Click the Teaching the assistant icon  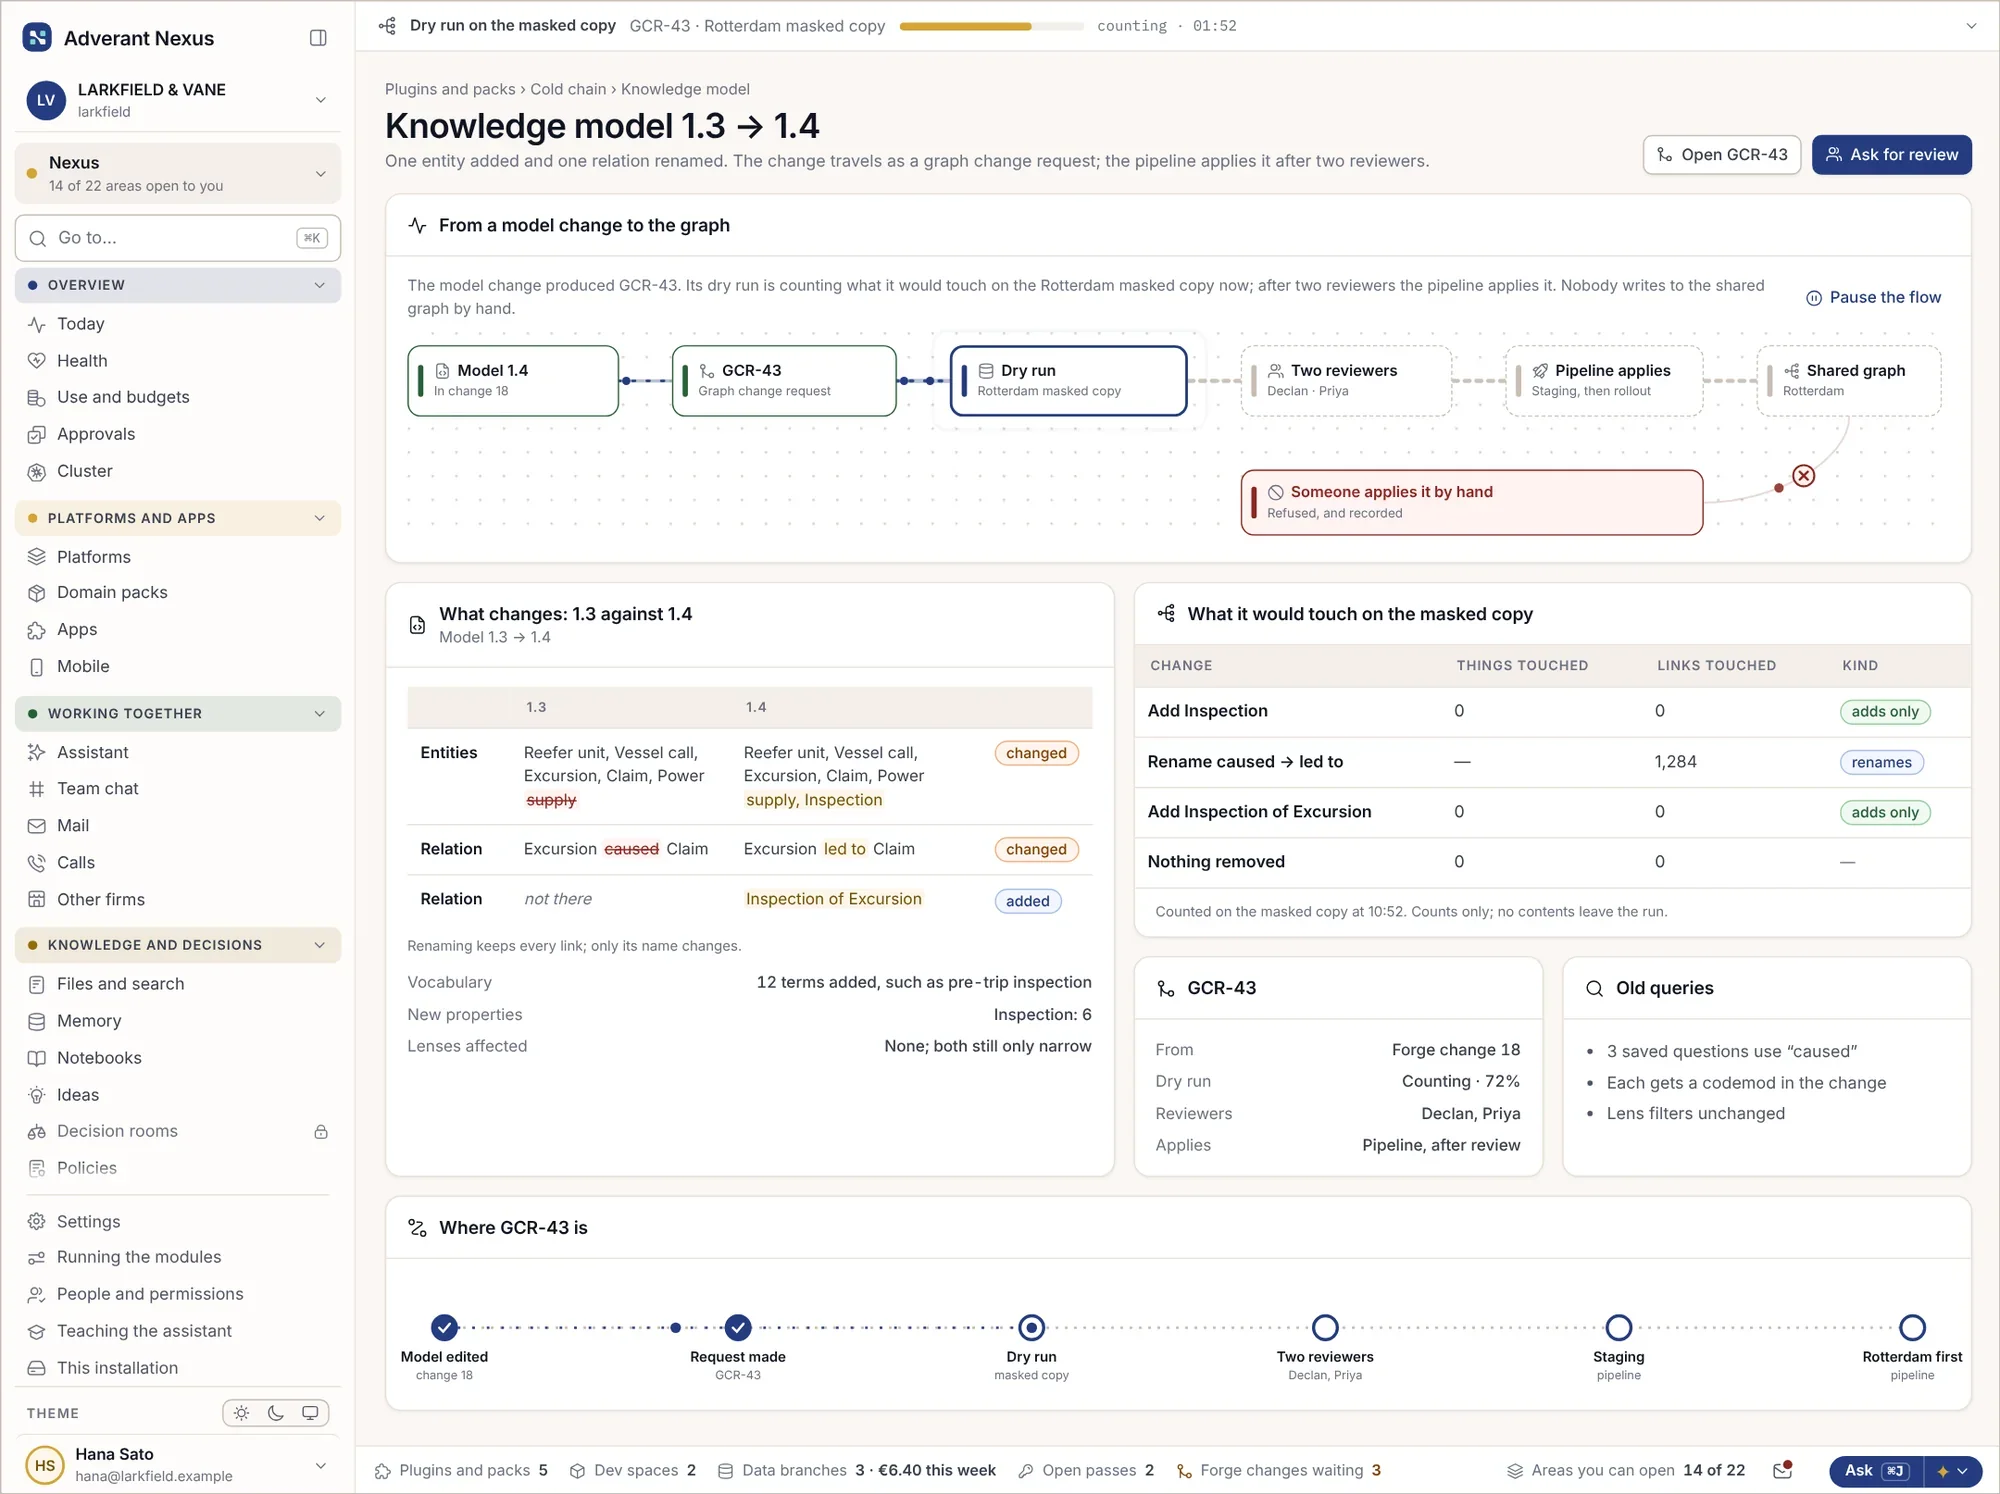tap(37, 1331)
